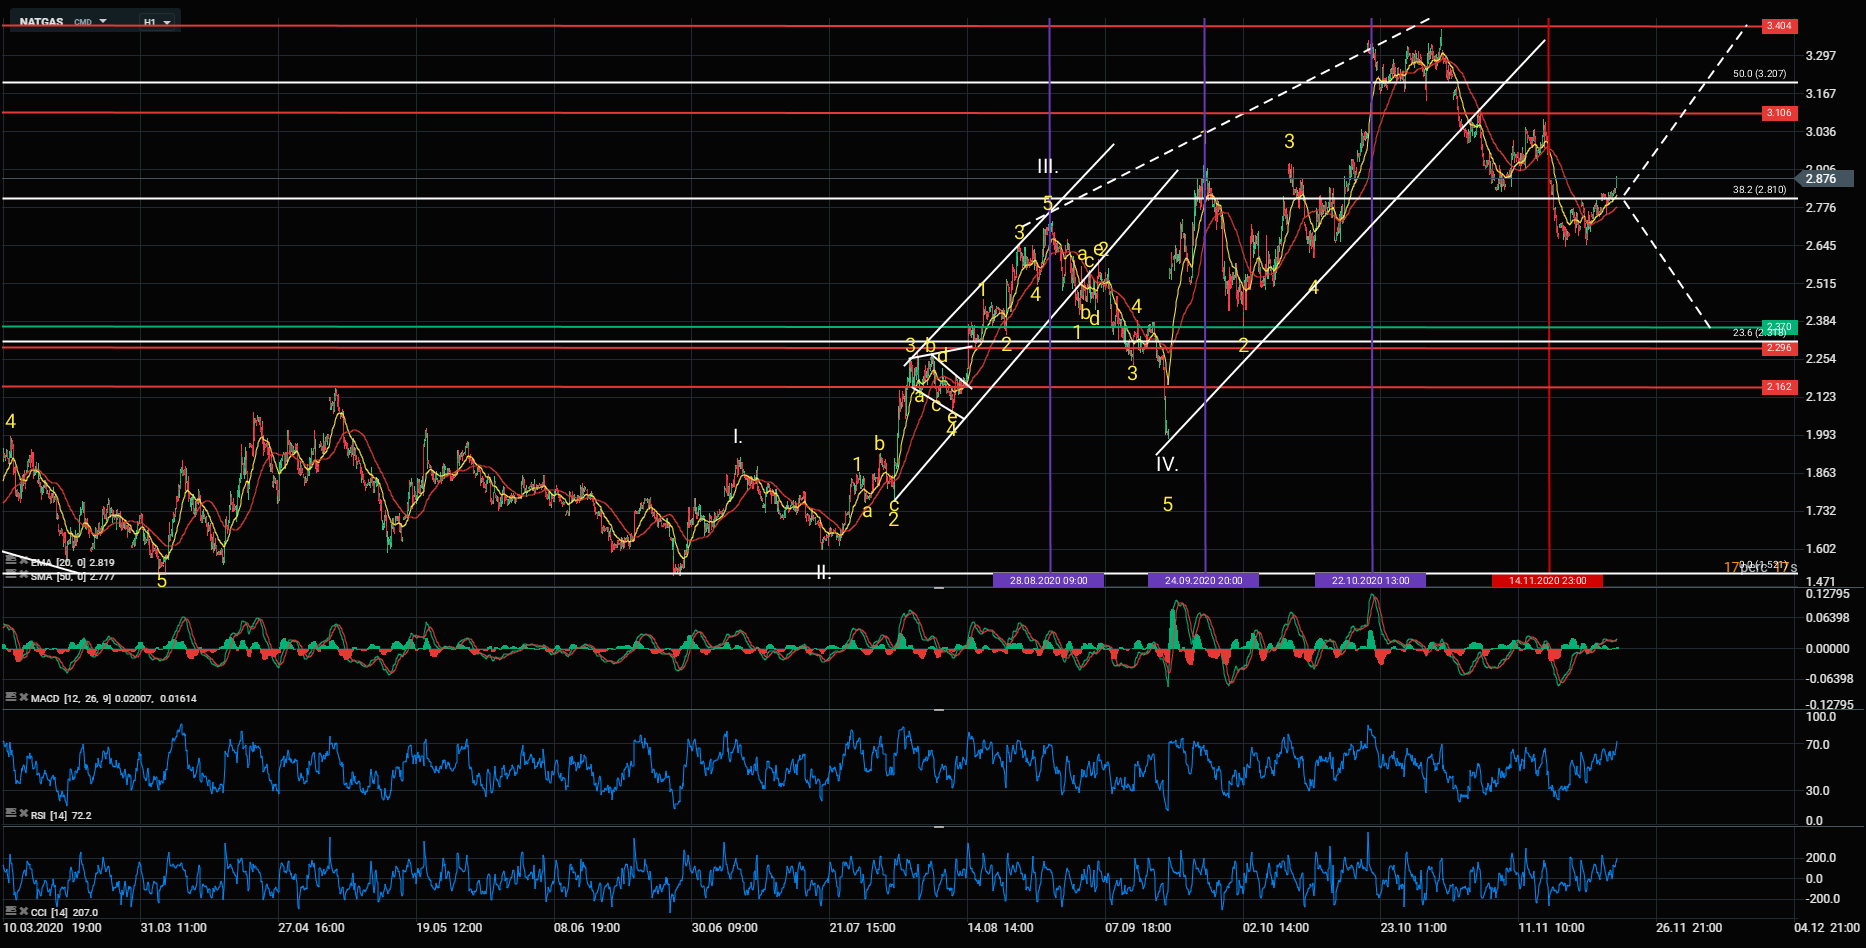1866x948 pixels.
Task: Remove the CCI [14] indicator
Action: [22, 912]
